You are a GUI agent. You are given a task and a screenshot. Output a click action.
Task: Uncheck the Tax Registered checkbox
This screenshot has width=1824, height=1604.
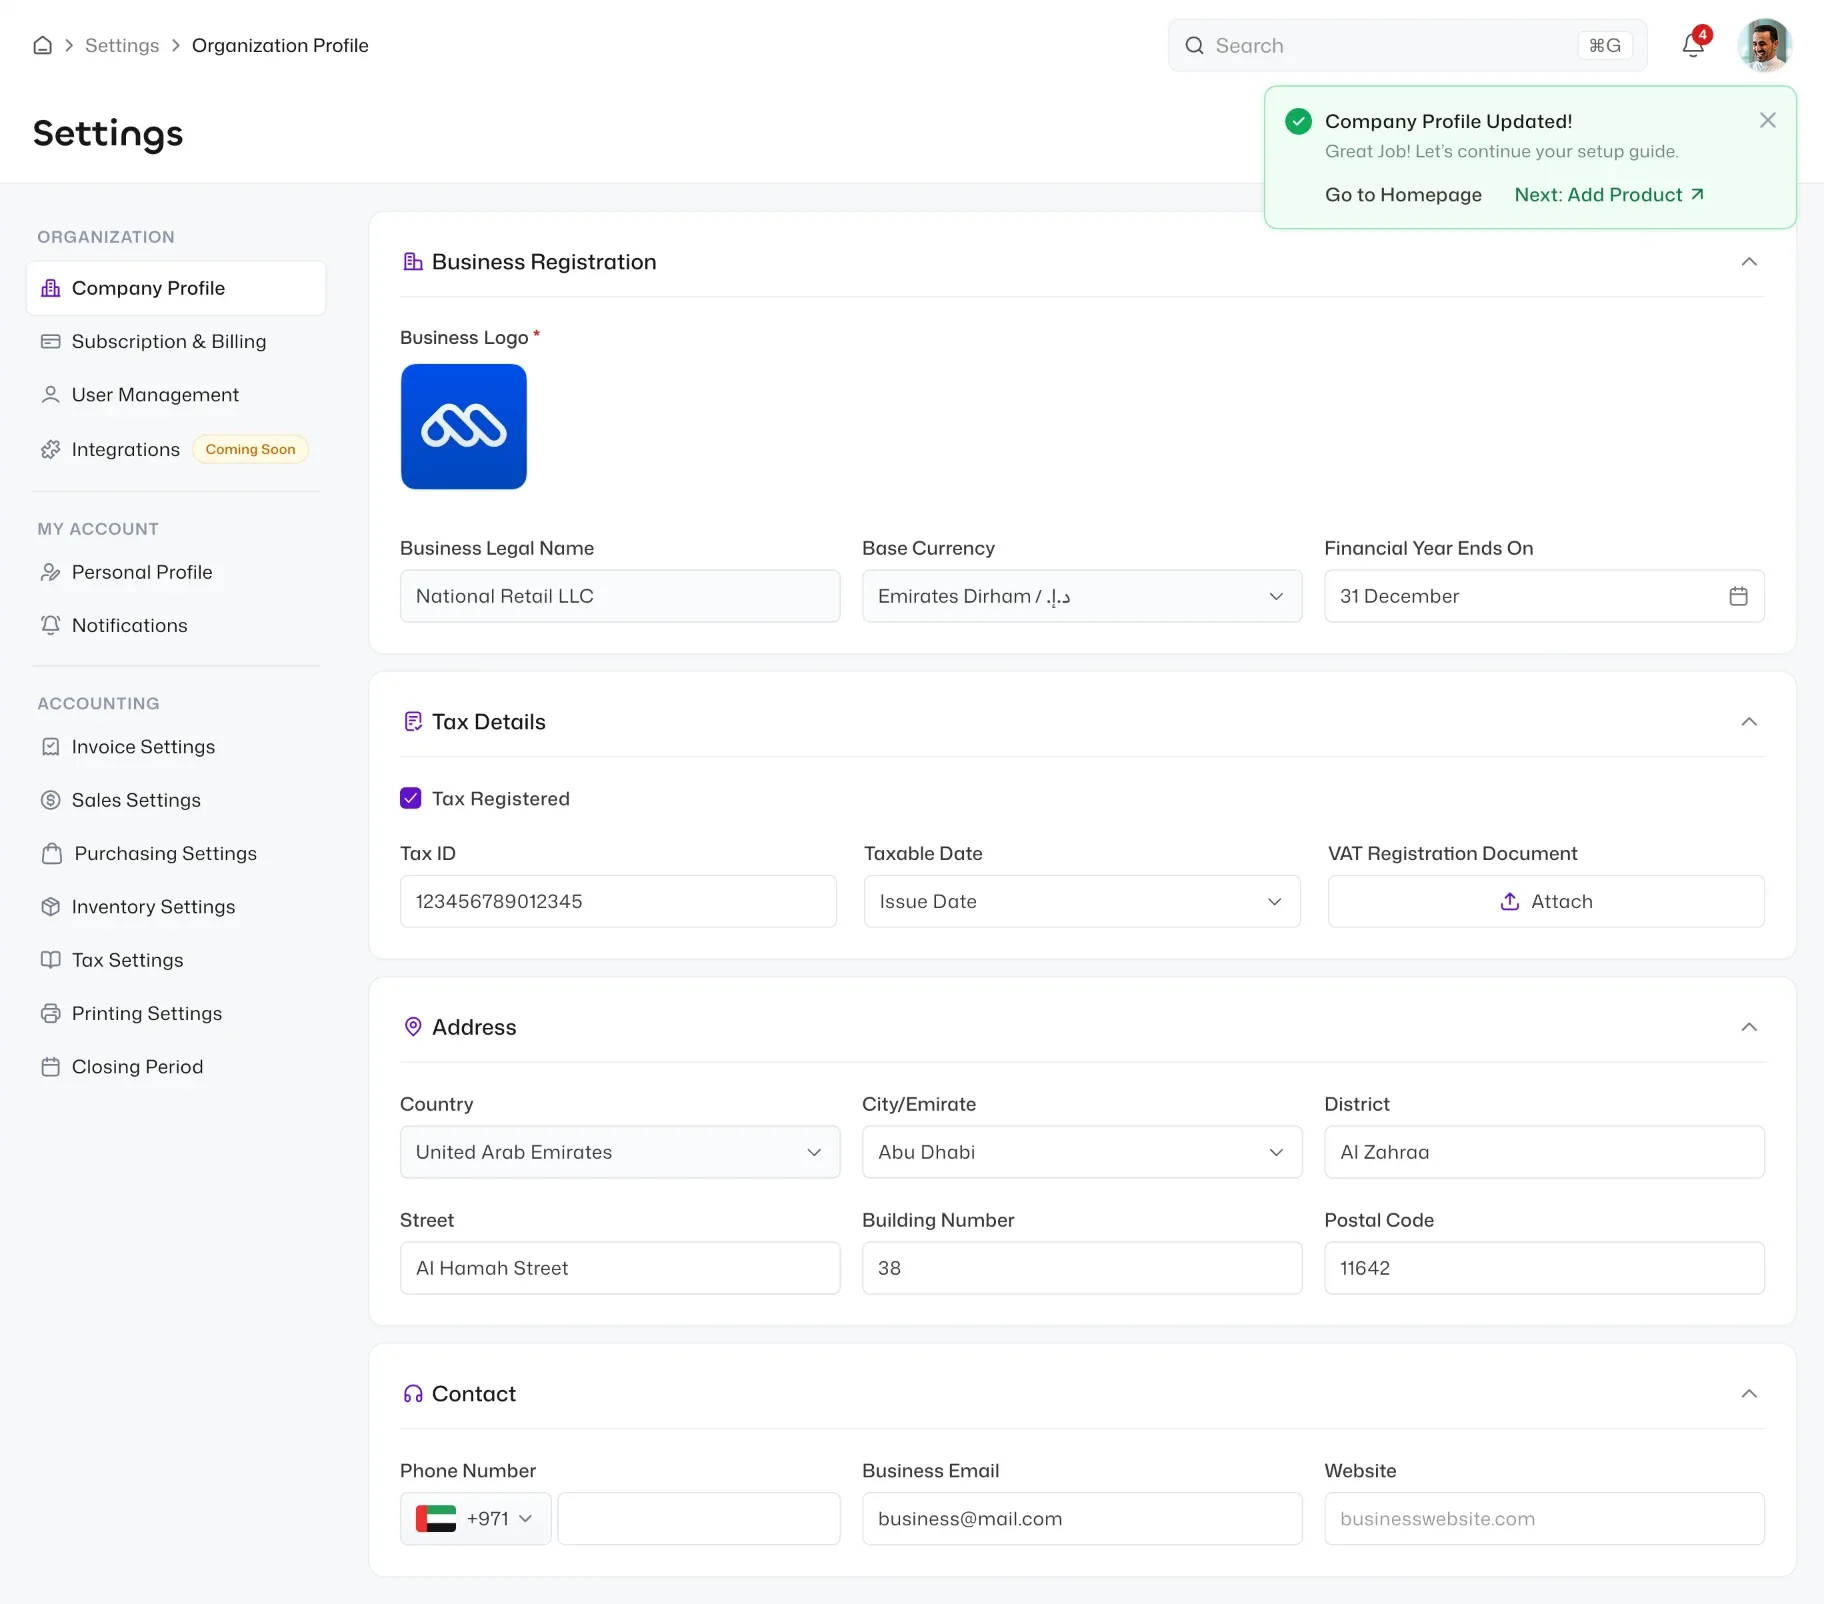tap(410, 798)
